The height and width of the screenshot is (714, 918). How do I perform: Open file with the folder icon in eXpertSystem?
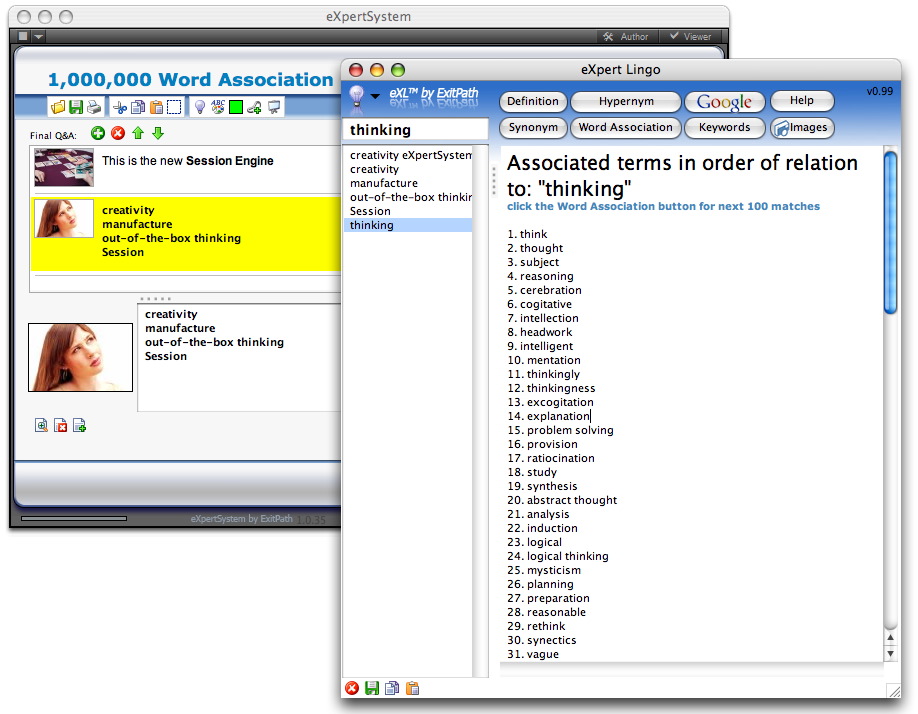tap(58, 107)
